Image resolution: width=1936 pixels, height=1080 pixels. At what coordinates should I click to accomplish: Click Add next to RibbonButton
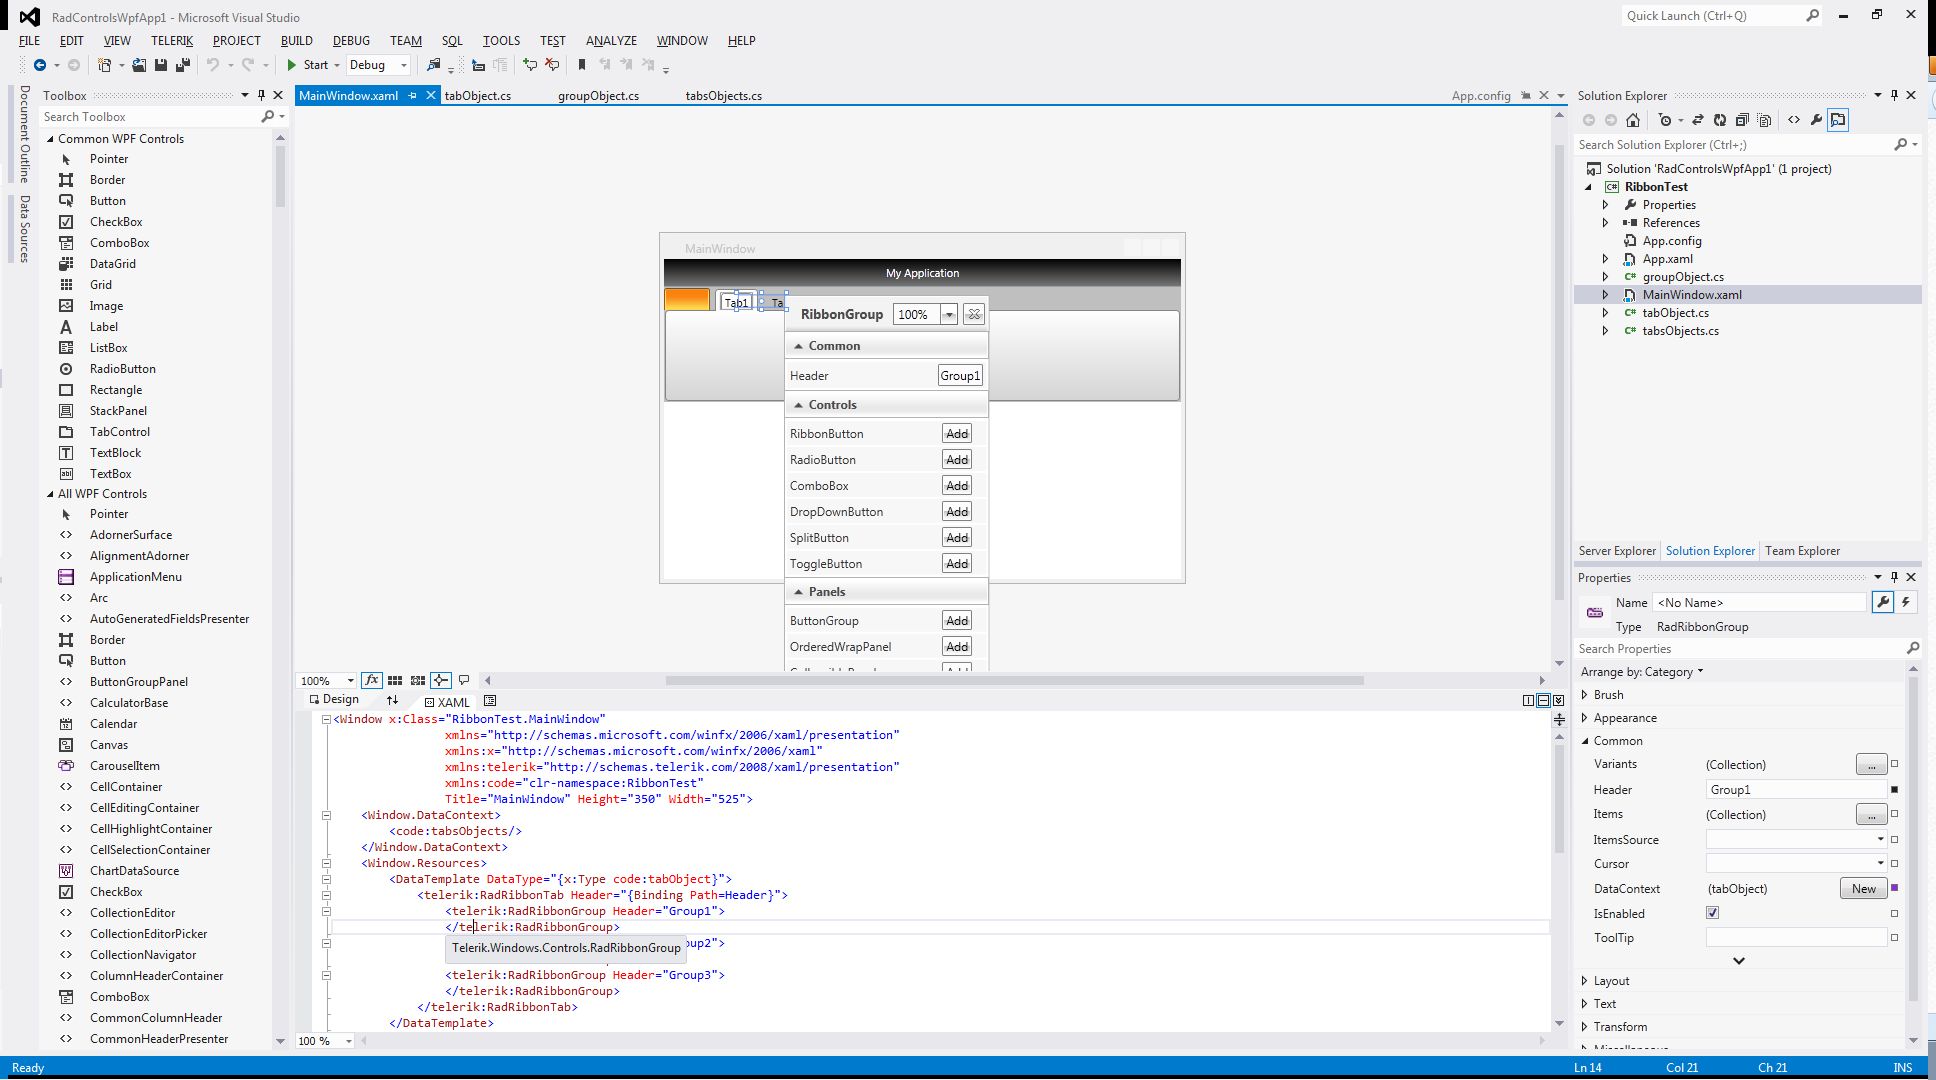tap(957, 434)
